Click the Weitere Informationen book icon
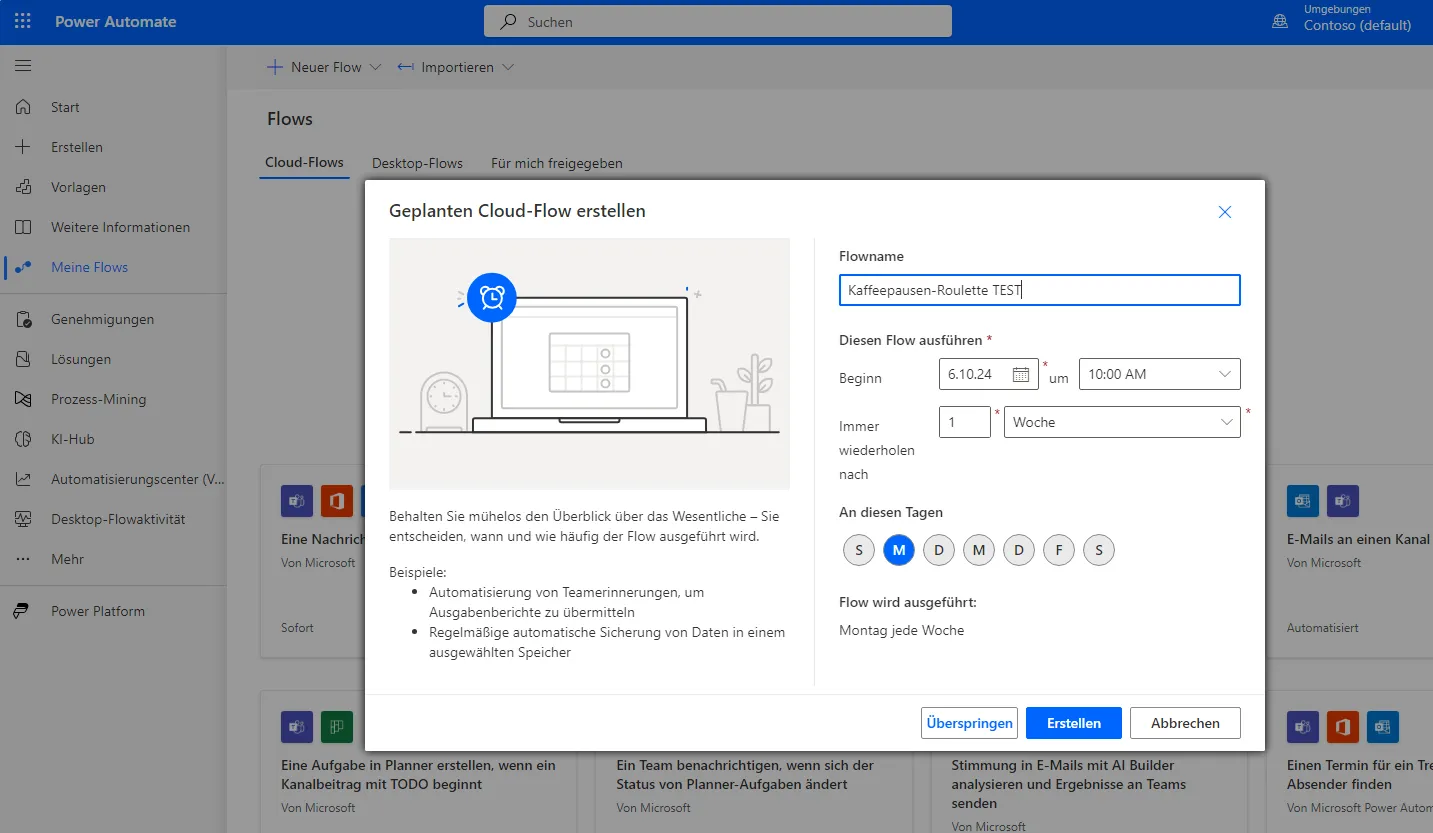 pos(23,227)
